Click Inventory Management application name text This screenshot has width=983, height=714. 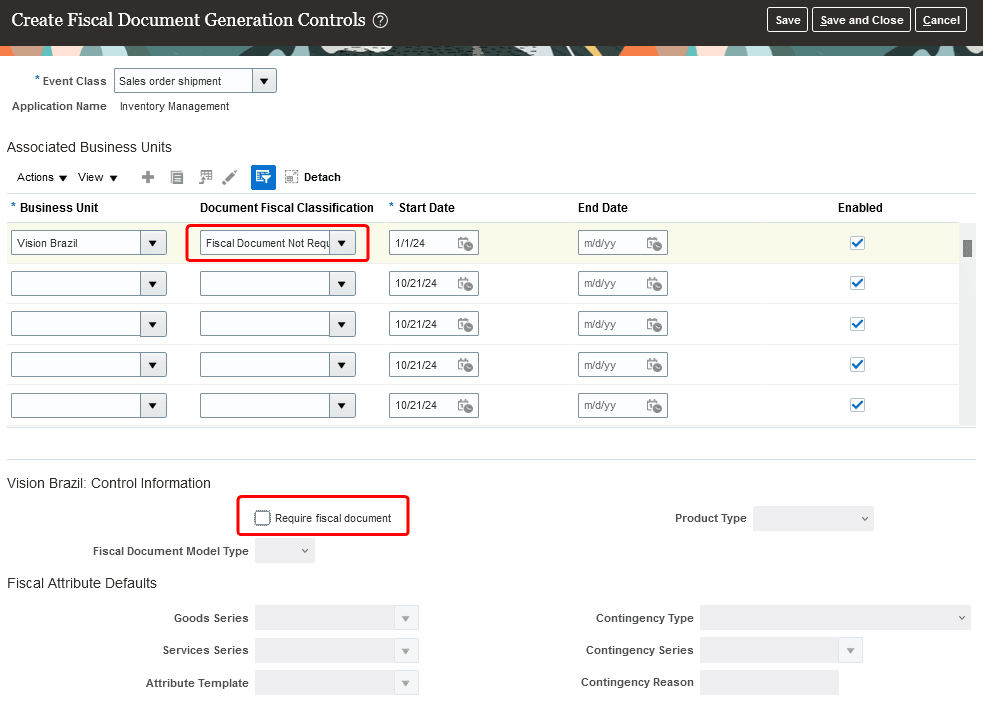pyautogui.click(x=174, y=107)
